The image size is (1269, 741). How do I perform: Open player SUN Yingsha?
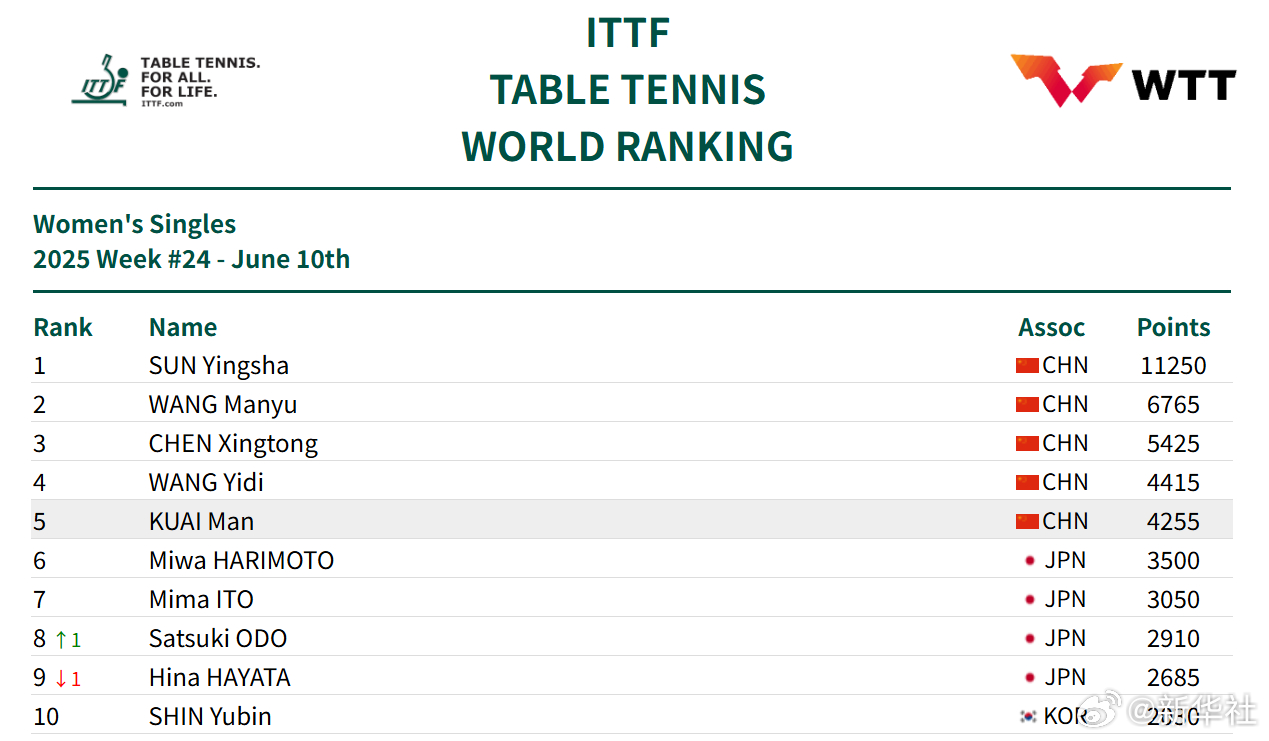[219, 366]
